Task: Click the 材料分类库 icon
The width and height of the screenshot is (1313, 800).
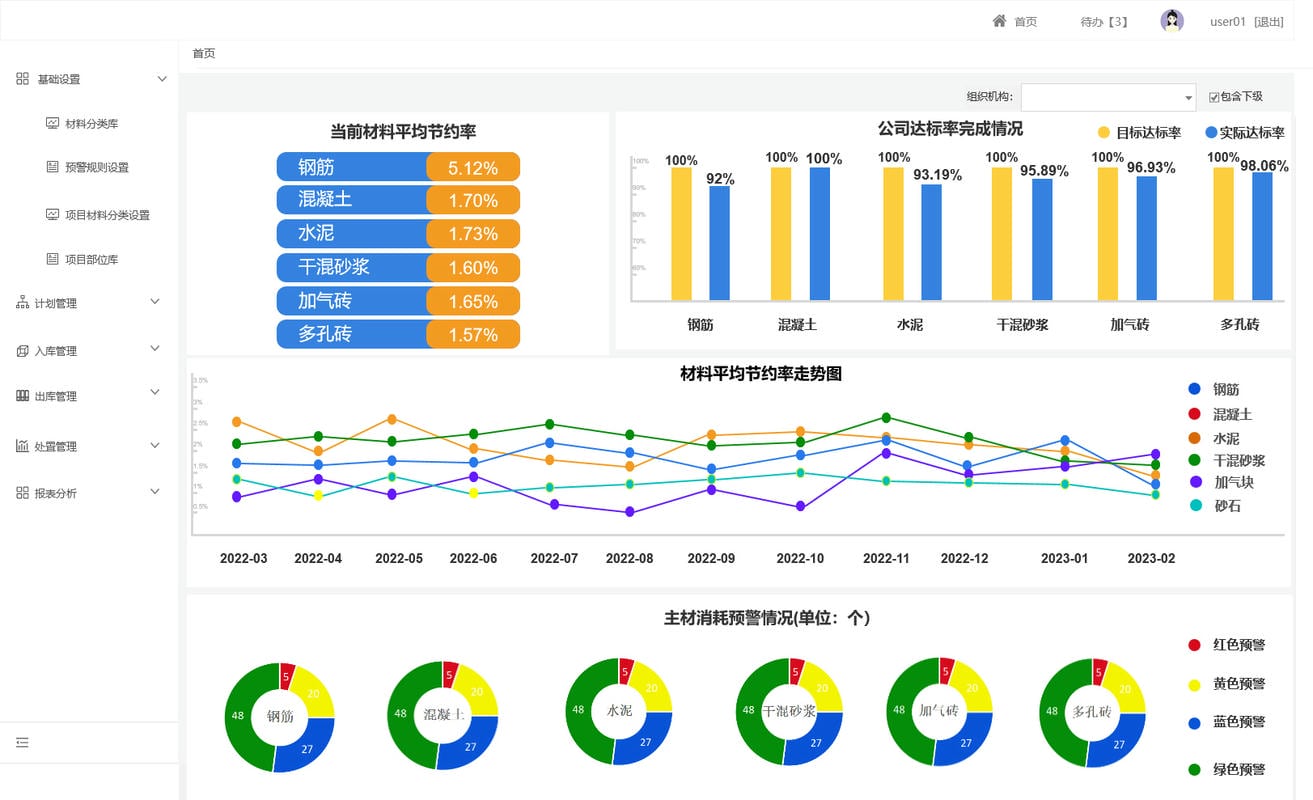Action: pyautogui.click(x=53, y=123)
